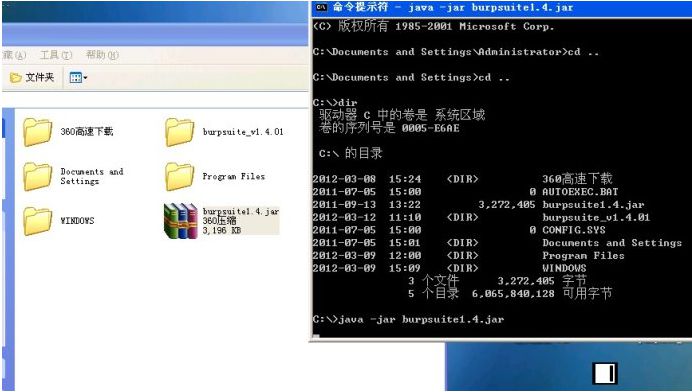
Task: Click the AUTOEXEC.BAT line in console
Action: pyautogui.click(x=465, y=192)
